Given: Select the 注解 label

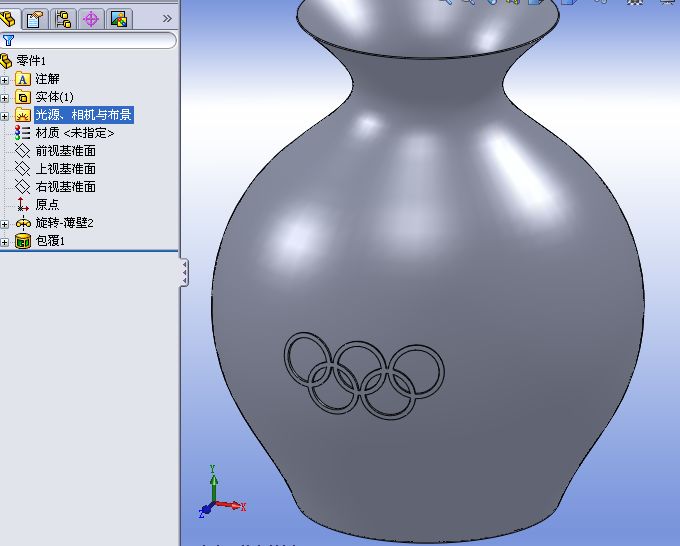Looking at the screenshot, I should [x=47, y=79].
